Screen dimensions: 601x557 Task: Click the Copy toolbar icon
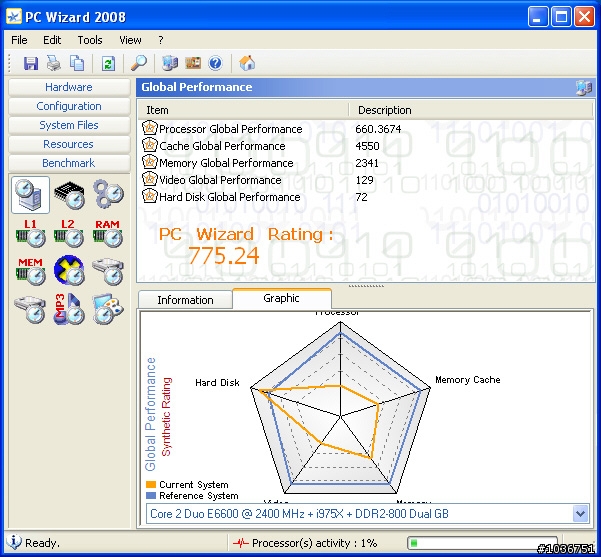(77, 63)
